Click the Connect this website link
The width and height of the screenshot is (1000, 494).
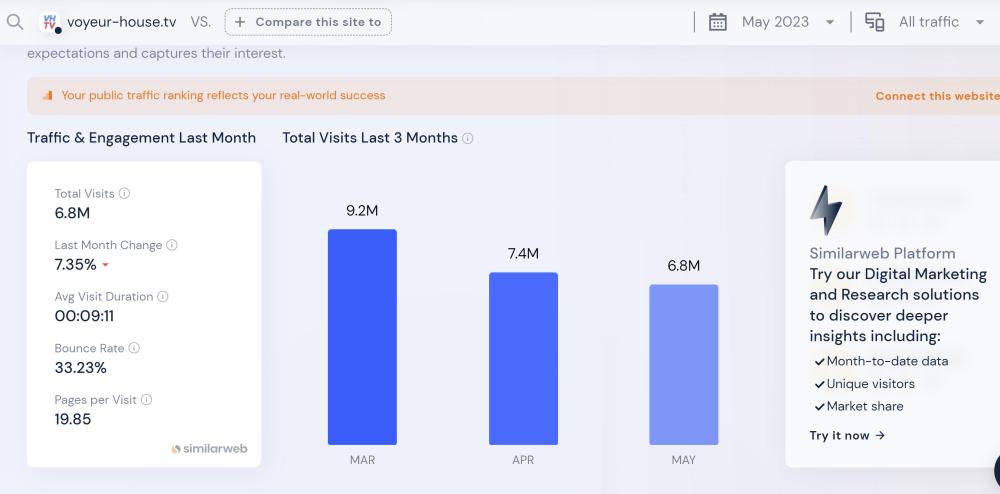tap(936, 96)
